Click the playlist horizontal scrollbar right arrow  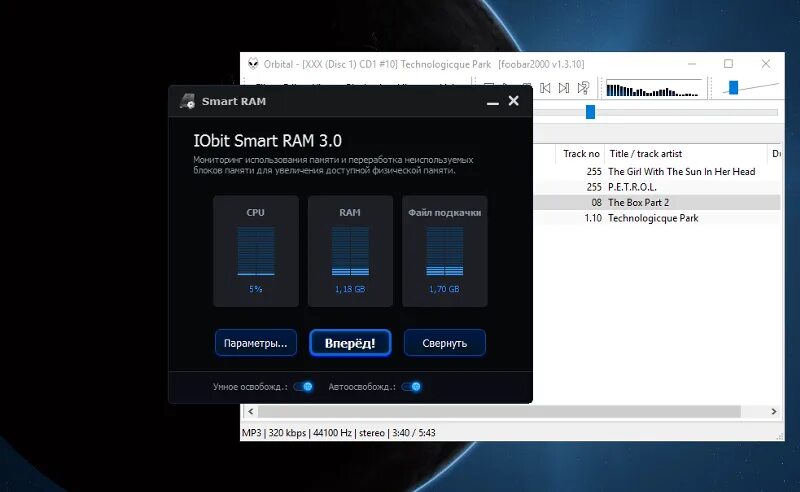(774, 411)
